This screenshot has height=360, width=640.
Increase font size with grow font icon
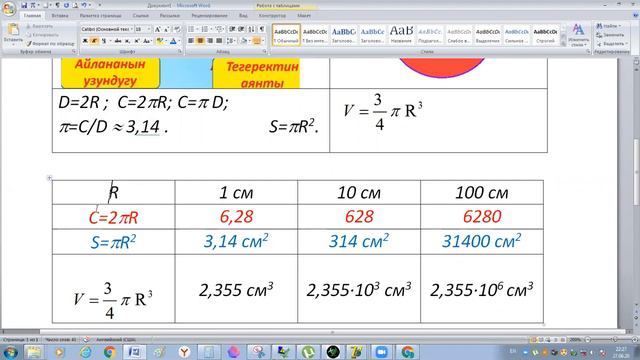click(x=158, y=29)
